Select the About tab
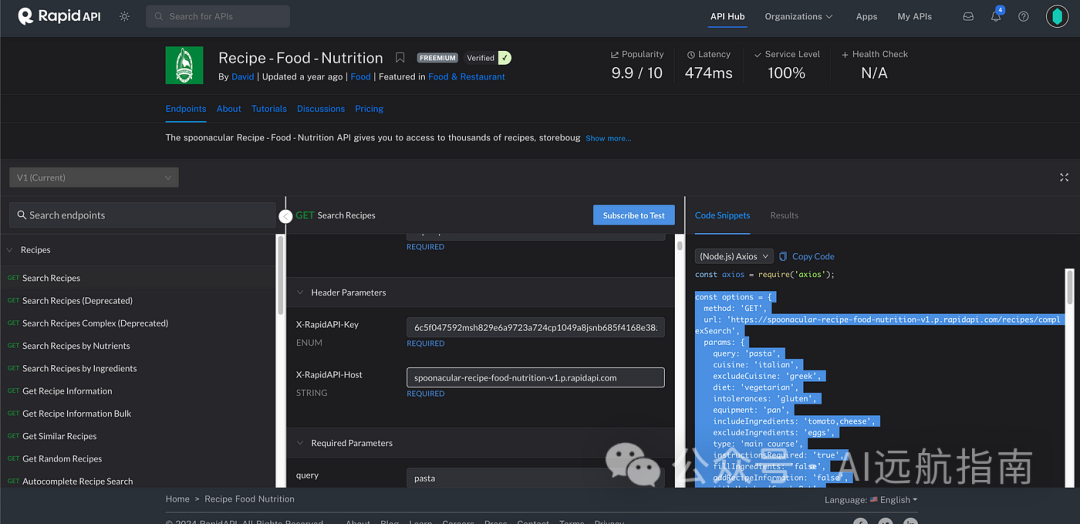Viewport: 1080px width, 524px height. tap(229, 109)
